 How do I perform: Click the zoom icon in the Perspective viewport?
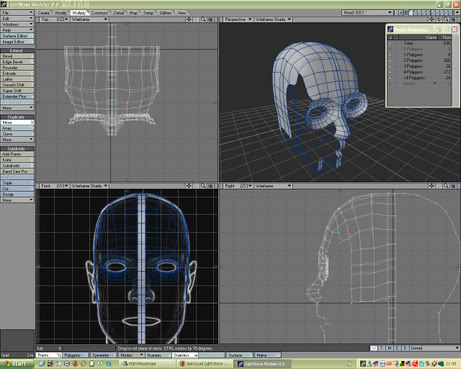point(446,19)
